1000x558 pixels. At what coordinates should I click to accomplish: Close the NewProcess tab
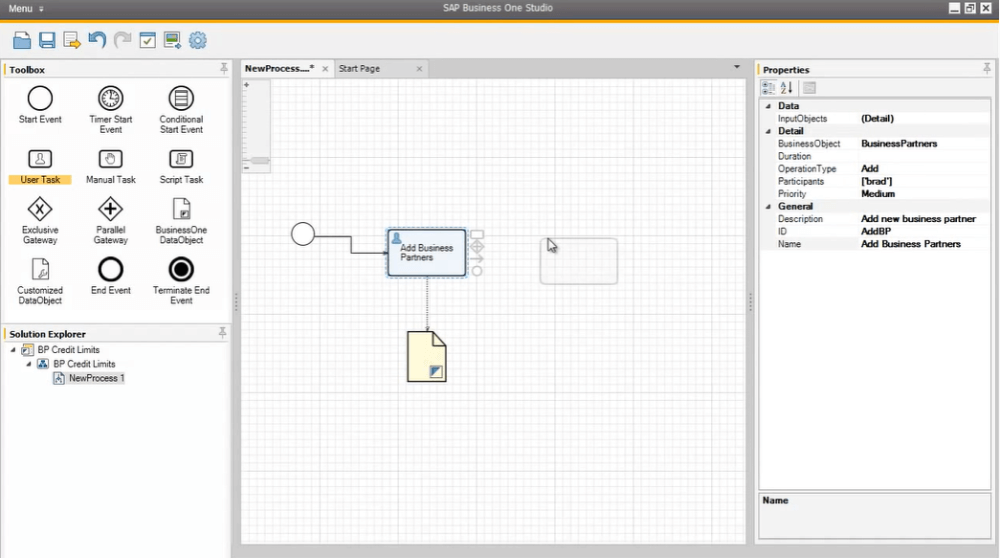[325, 69]
